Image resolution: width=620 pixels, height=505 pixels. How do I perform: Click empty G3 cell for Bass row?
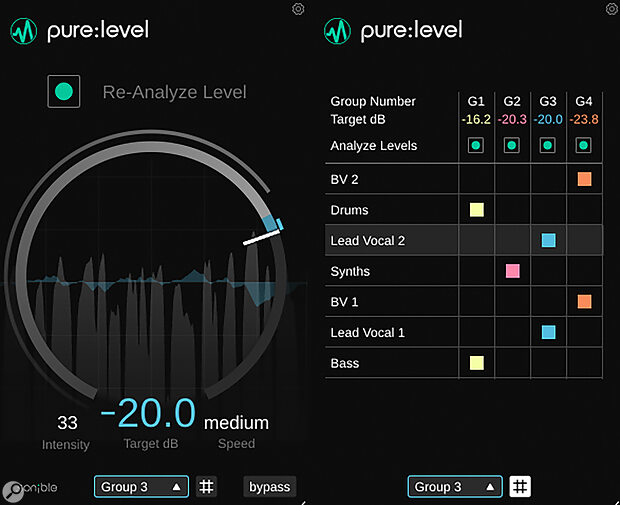pyautogui.click(x=548, y=363)
